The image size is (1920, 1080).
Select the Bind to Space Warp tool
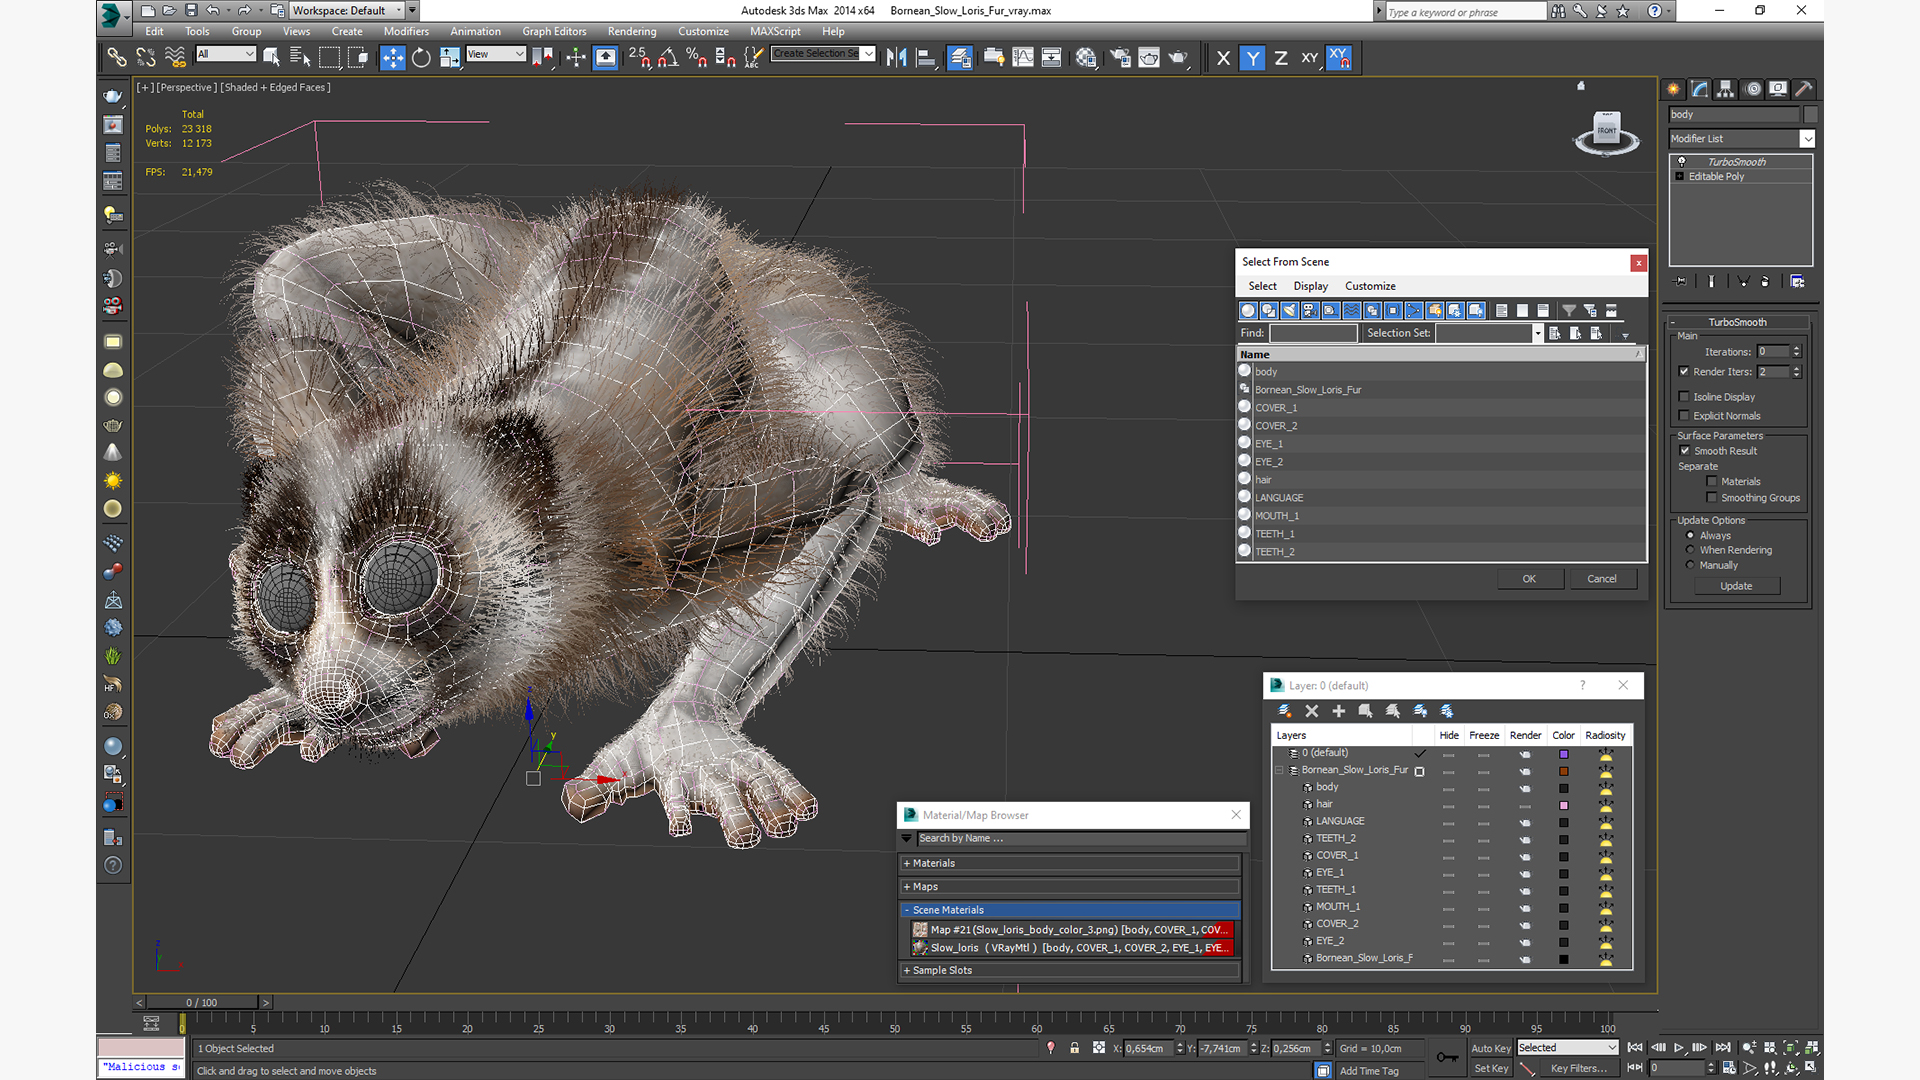175,58
